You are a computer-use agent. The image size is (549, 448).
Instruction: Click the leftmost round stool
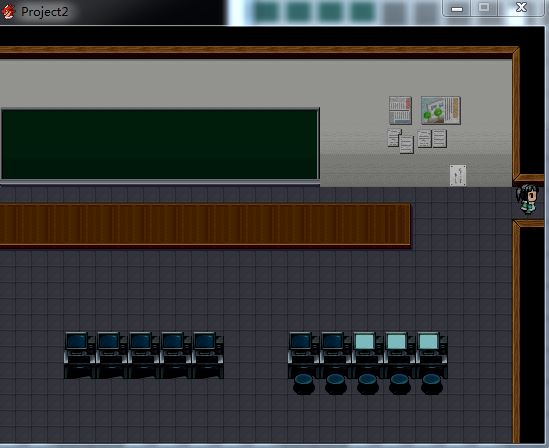[304, 384]
